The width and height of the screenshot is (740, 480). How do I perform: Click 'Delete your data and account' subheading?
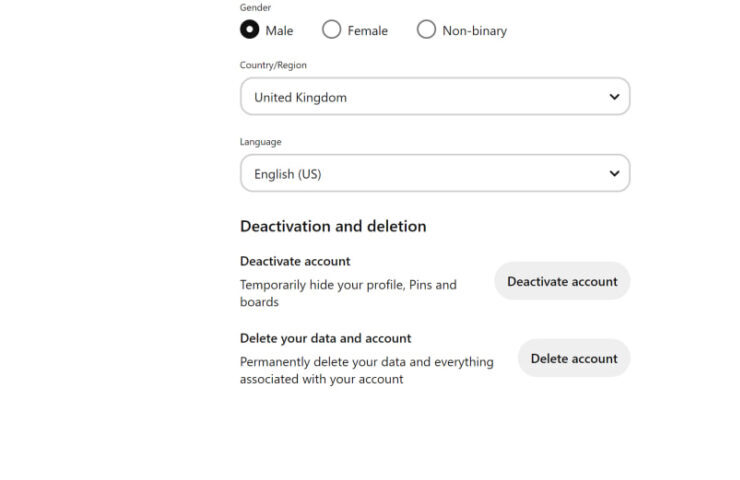(326, 338)
